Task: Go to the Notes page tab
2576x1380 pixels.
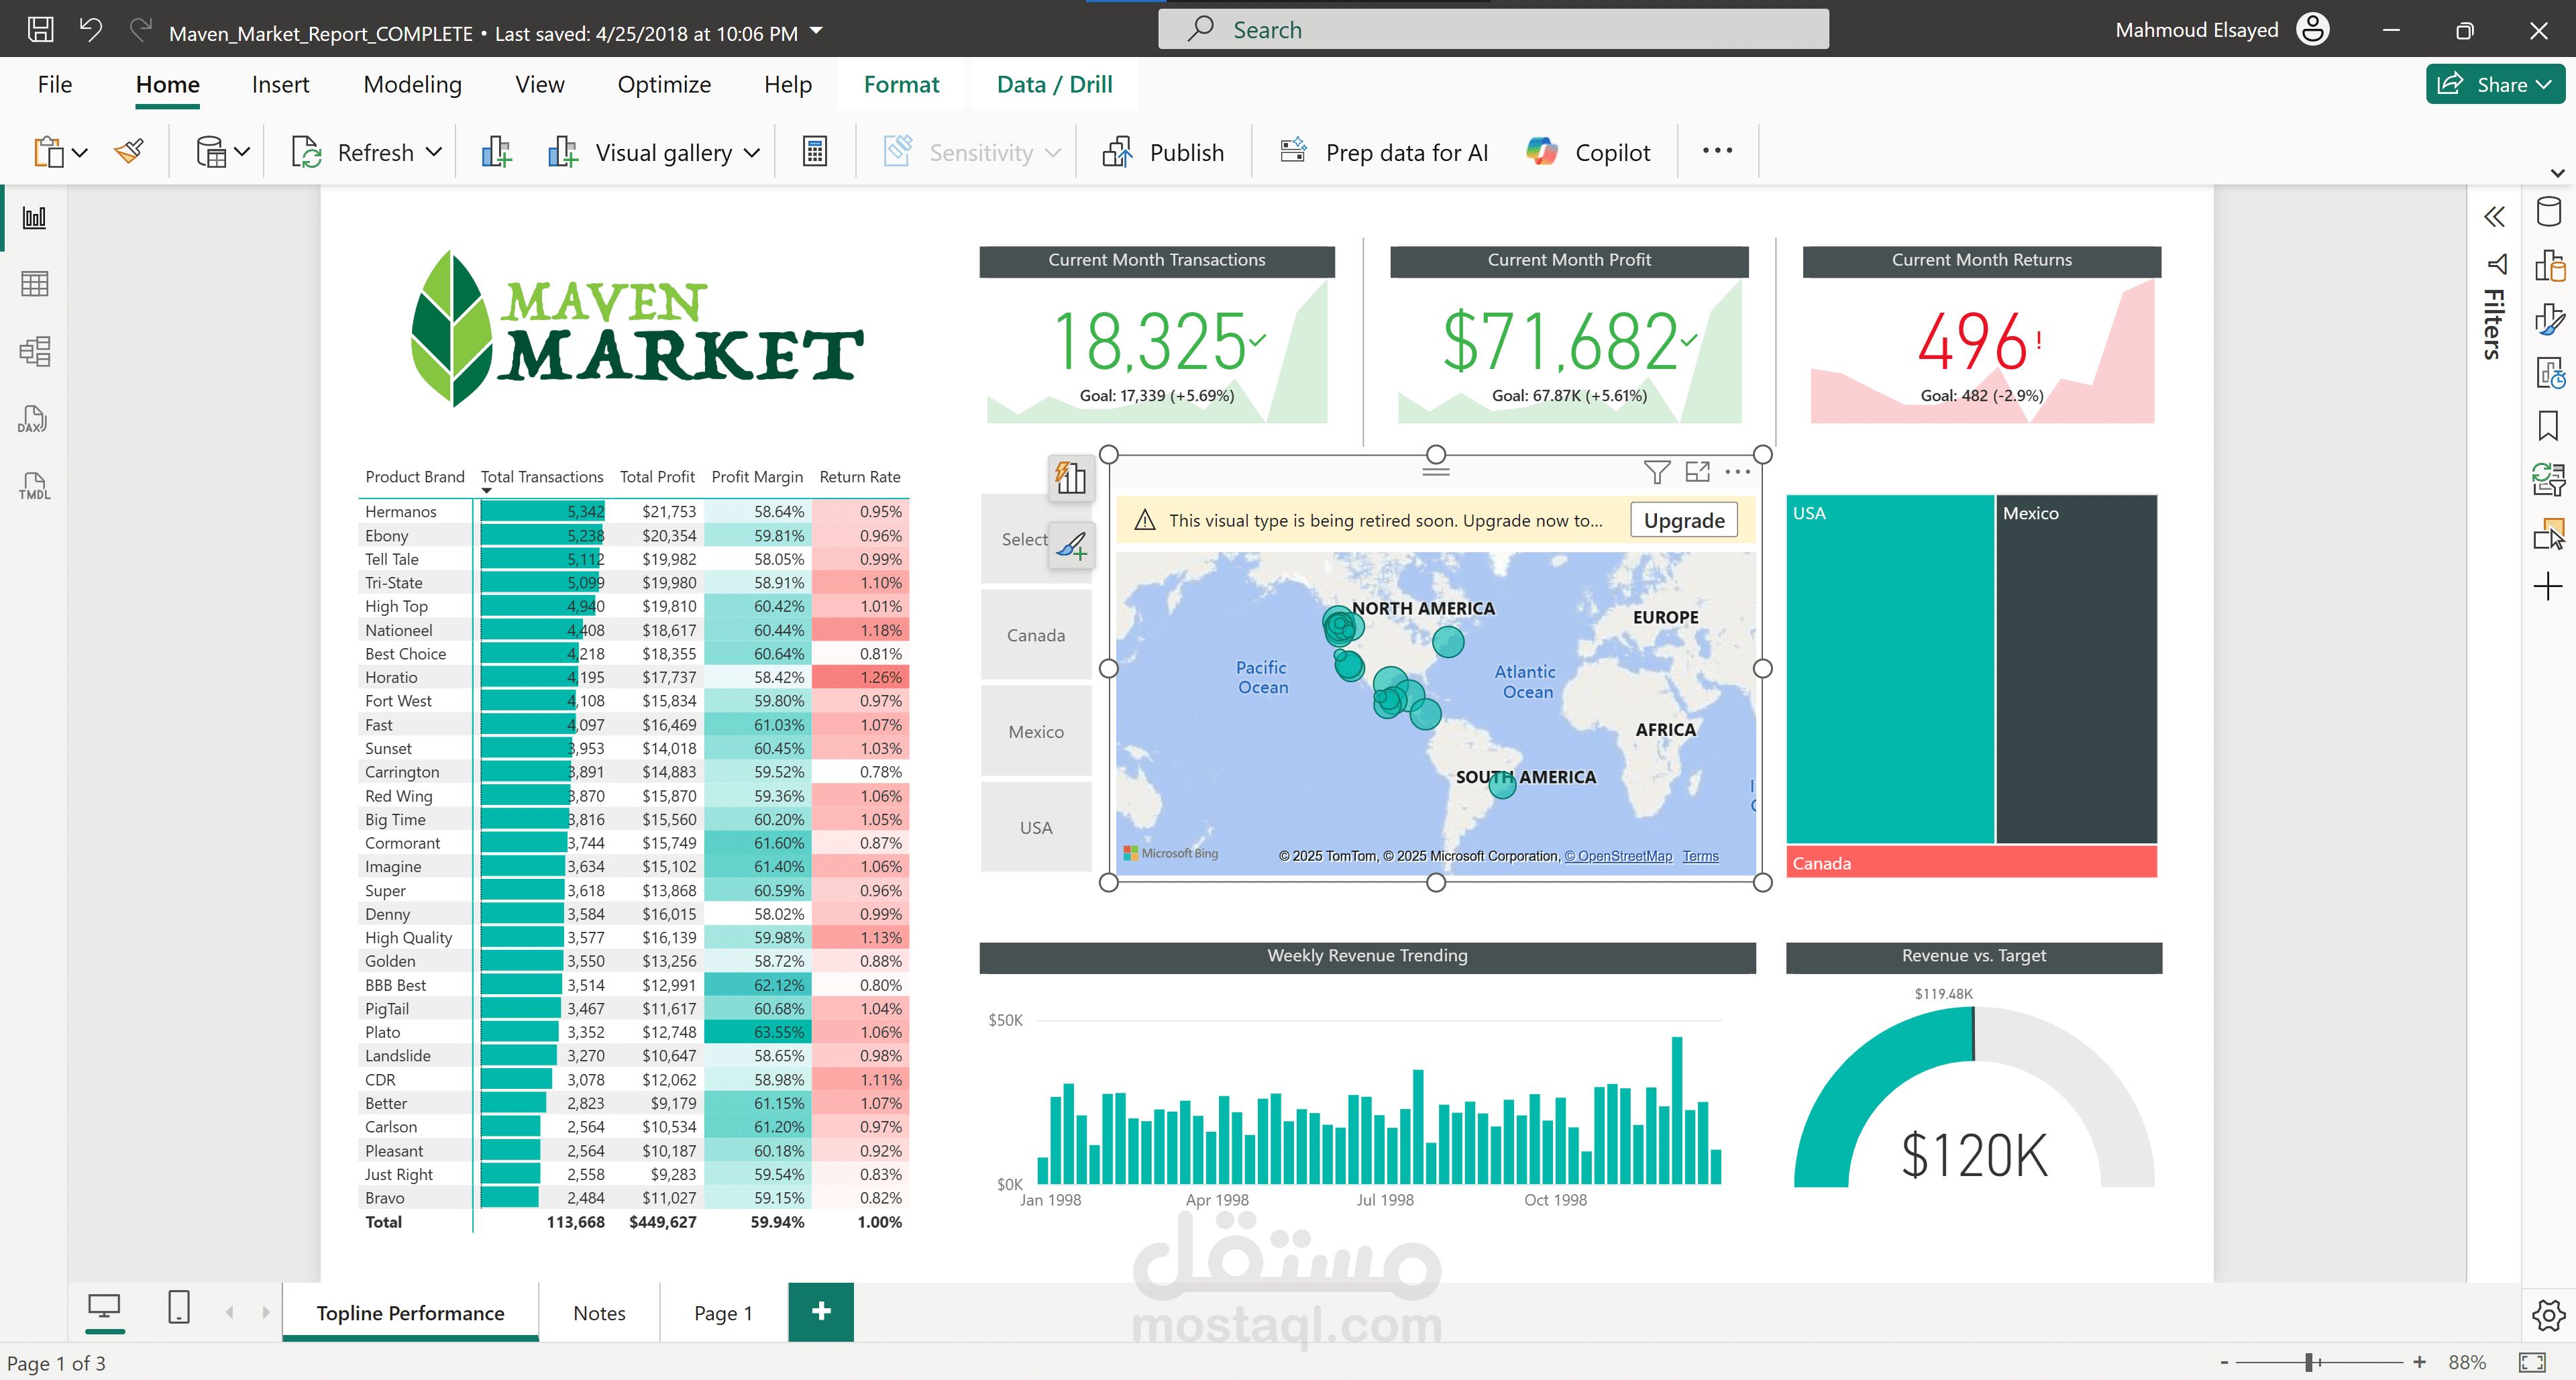Action: click(x=599, y=1313)
